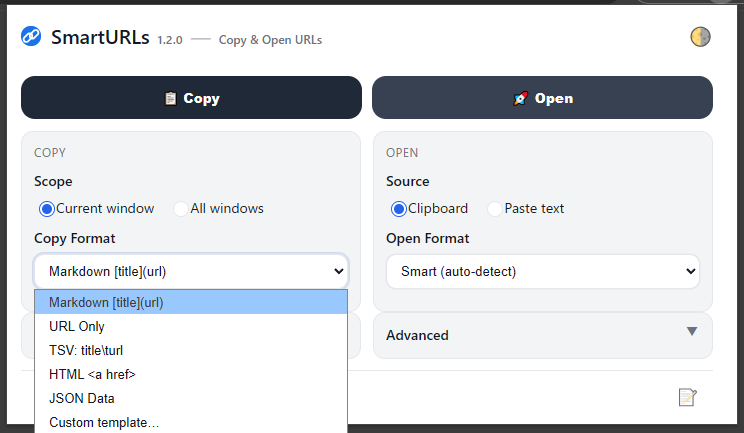Viewport: 744px width, 433px height.
Task: Click the 'Open Format' label
Action: (x=428, y=238)
